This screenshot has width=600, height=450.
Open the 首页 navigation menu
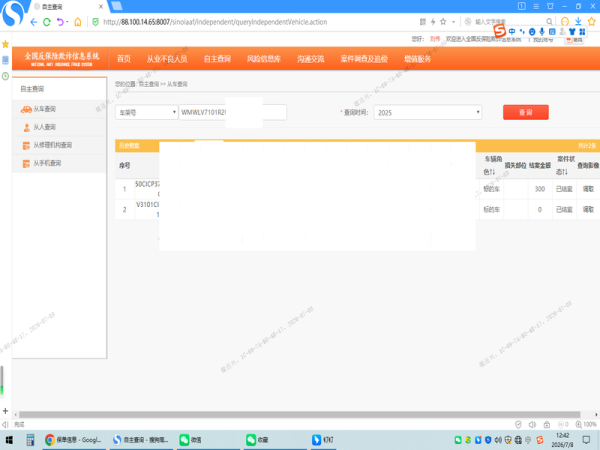(124, 59)
